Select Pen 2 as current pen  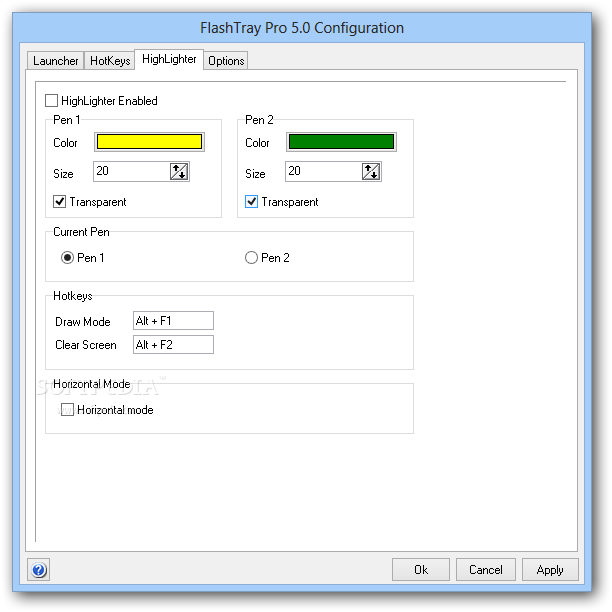pyautogui.click(x=251, y=258)
